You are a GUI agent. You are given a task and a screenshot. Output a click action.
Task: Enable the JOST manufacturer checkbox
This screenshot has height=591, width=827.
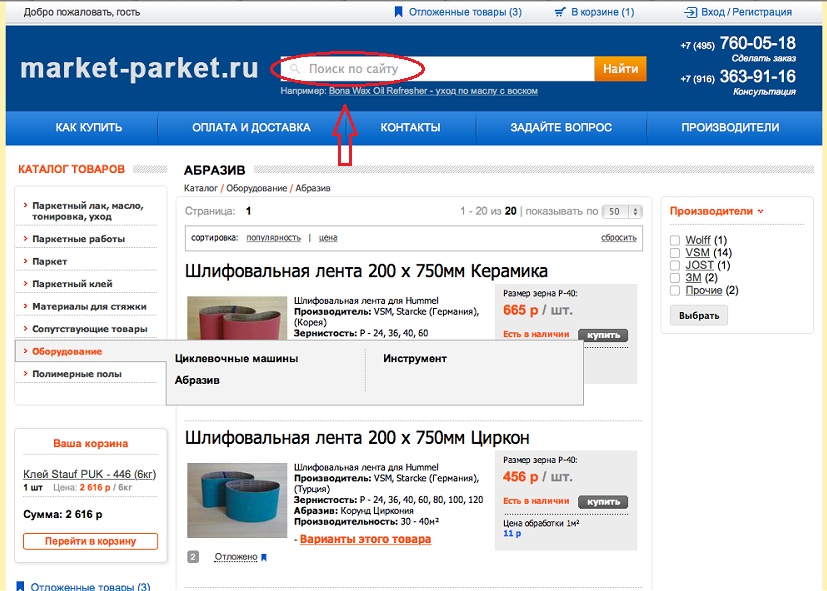675,265
